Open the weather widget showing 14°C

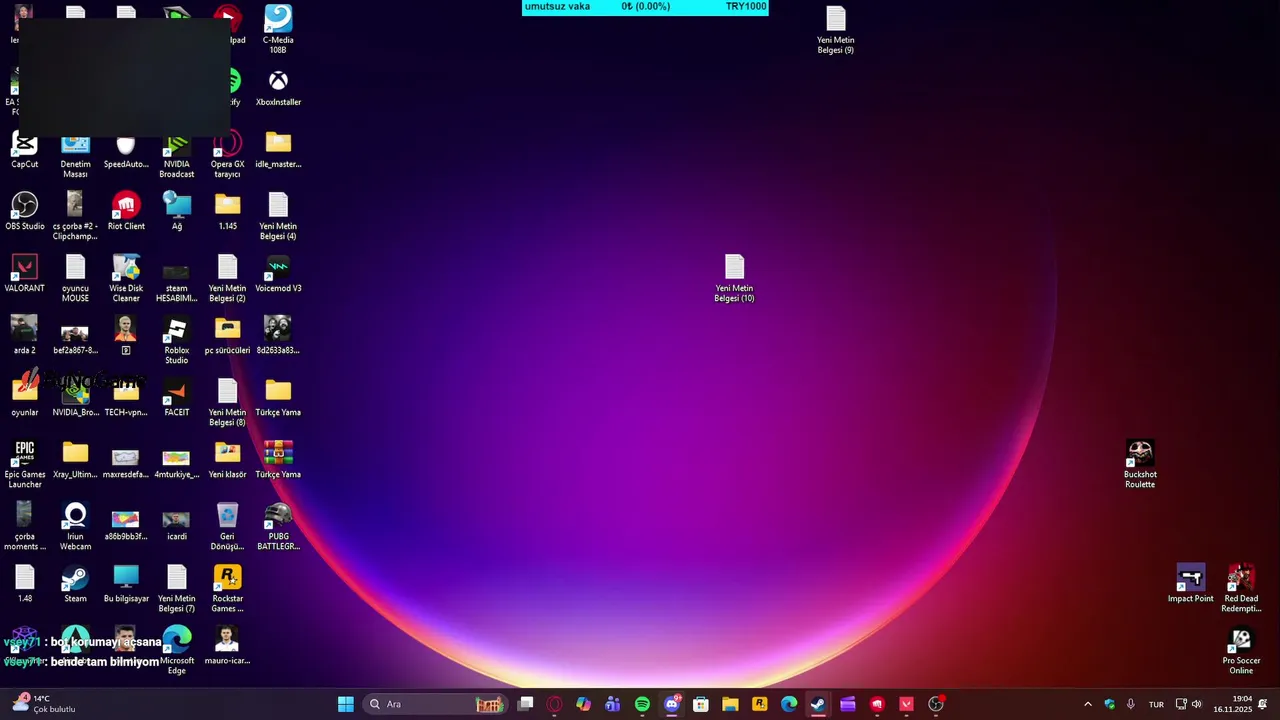coord(45,704)
